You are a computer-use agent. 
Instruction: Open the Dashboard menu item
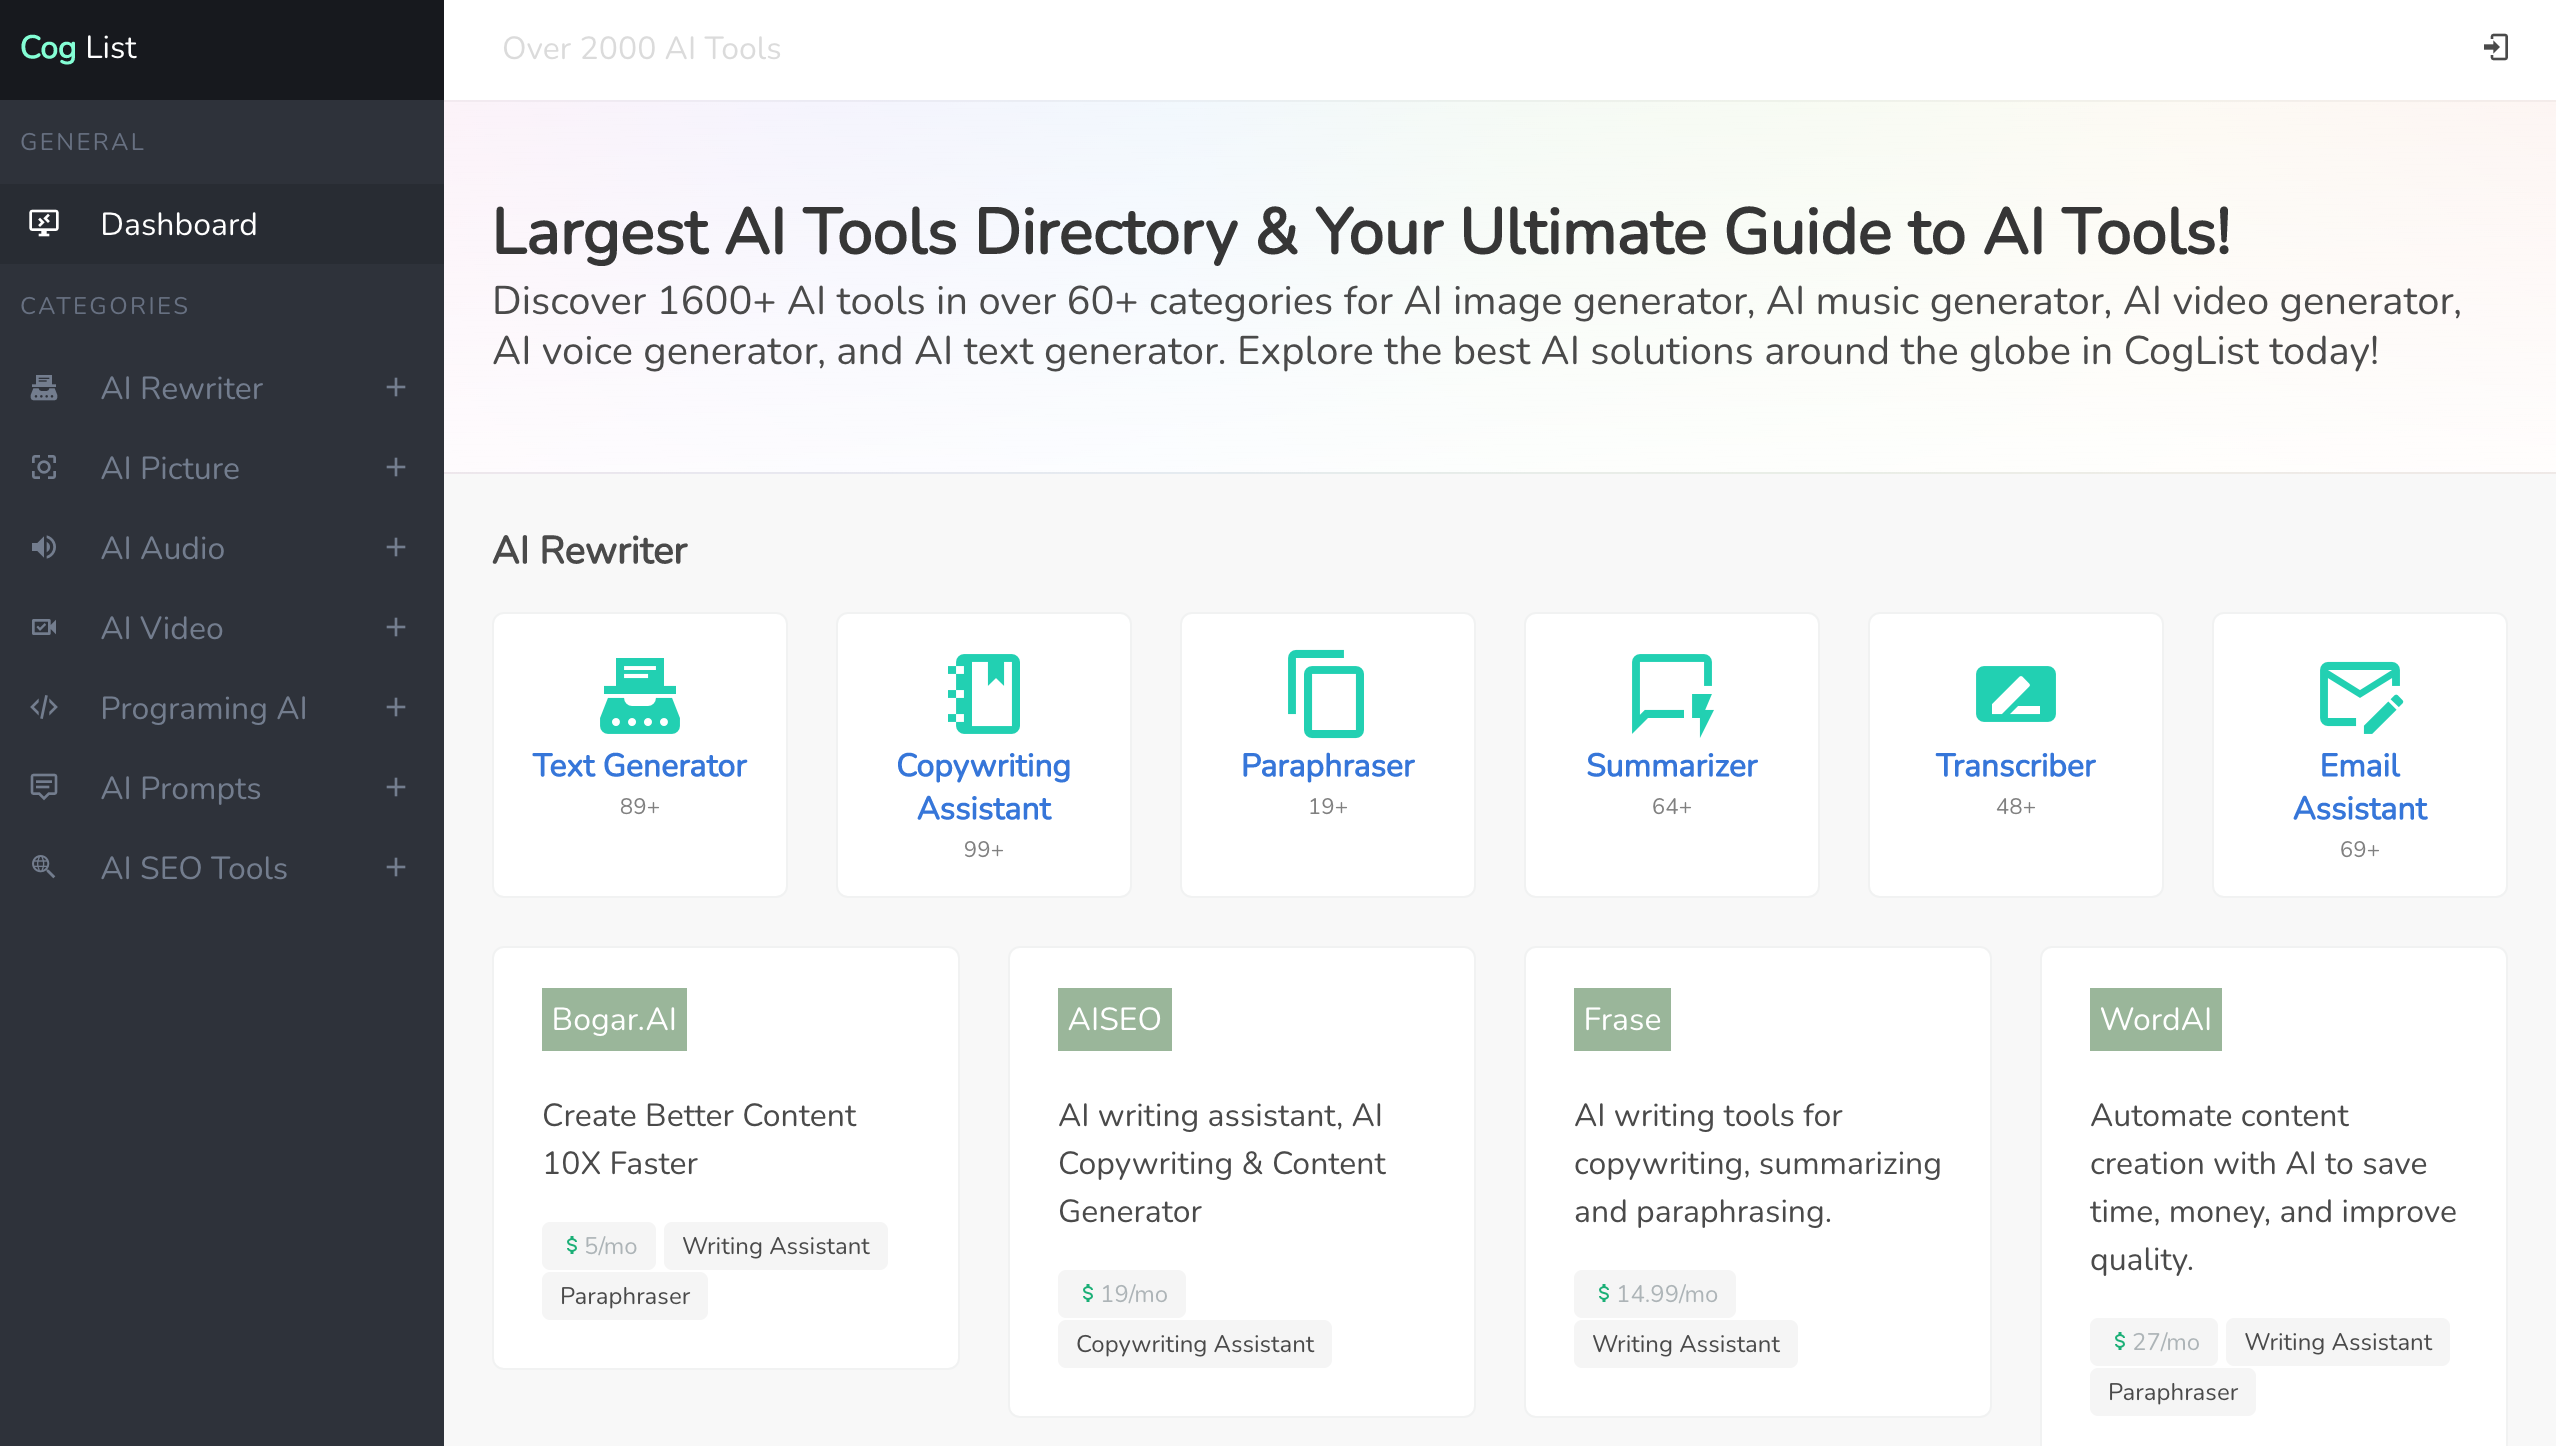222,224
